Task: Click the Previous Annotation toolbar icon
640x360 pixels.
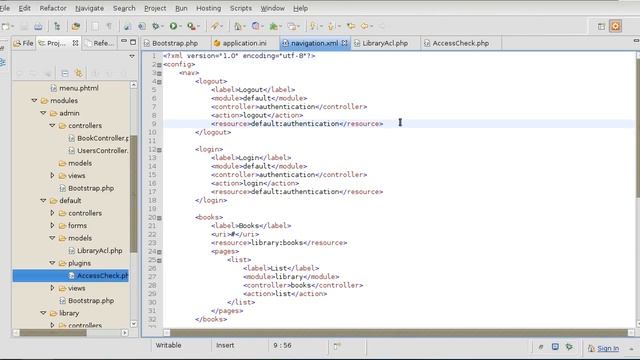Action: click(331, 27)
